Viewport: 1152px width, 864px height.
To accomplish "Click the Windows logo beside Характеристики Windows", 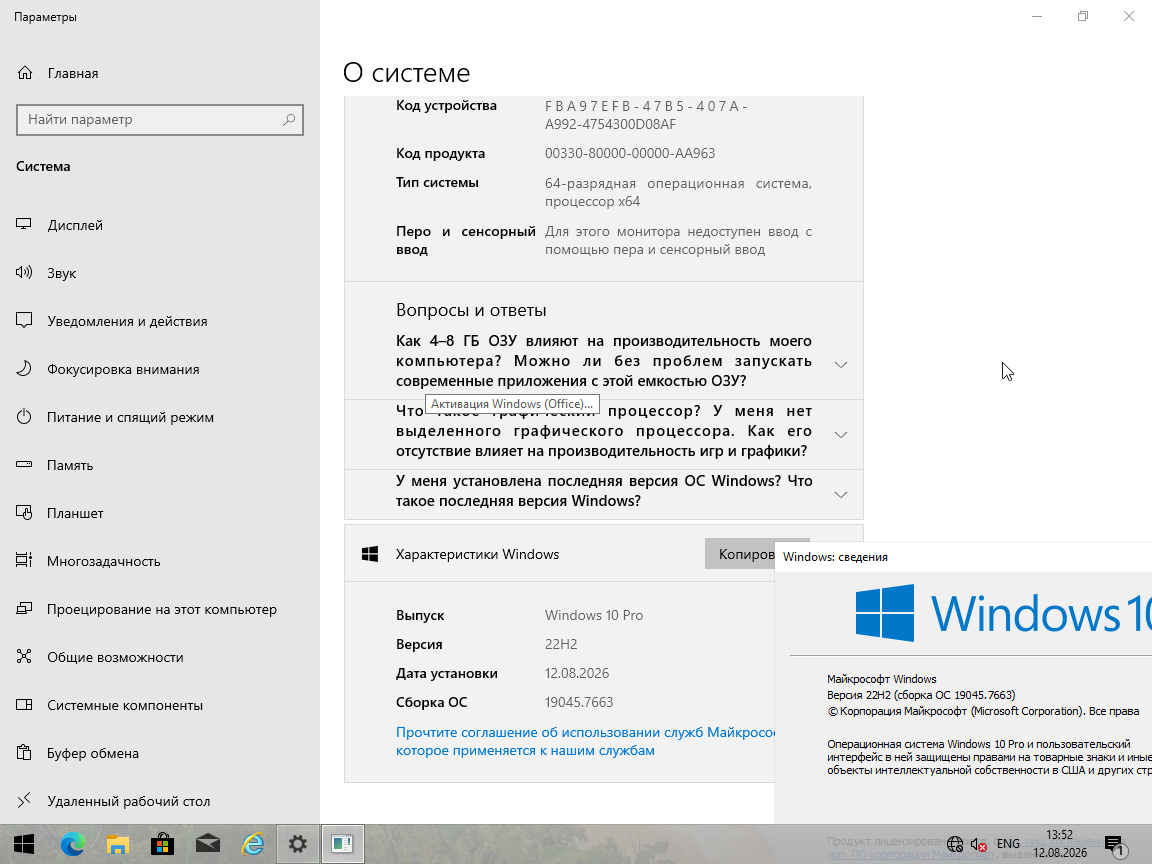I will click(370, 554).
